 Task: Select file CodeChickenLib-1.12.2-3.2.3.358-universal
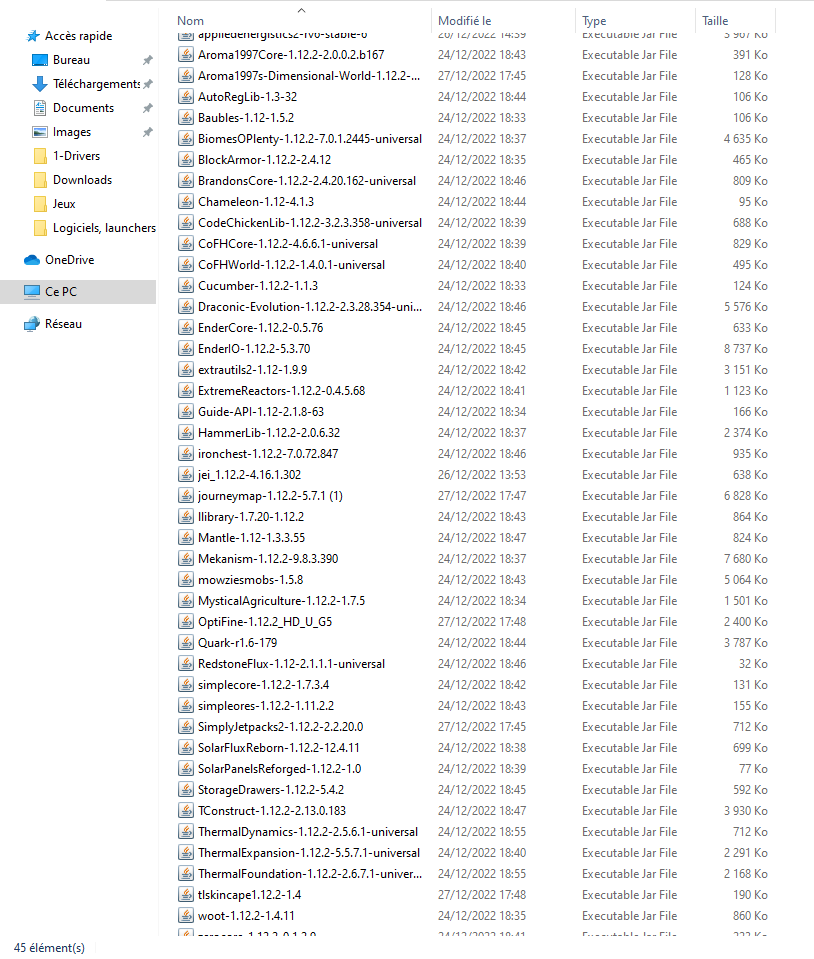coord(310,223)
